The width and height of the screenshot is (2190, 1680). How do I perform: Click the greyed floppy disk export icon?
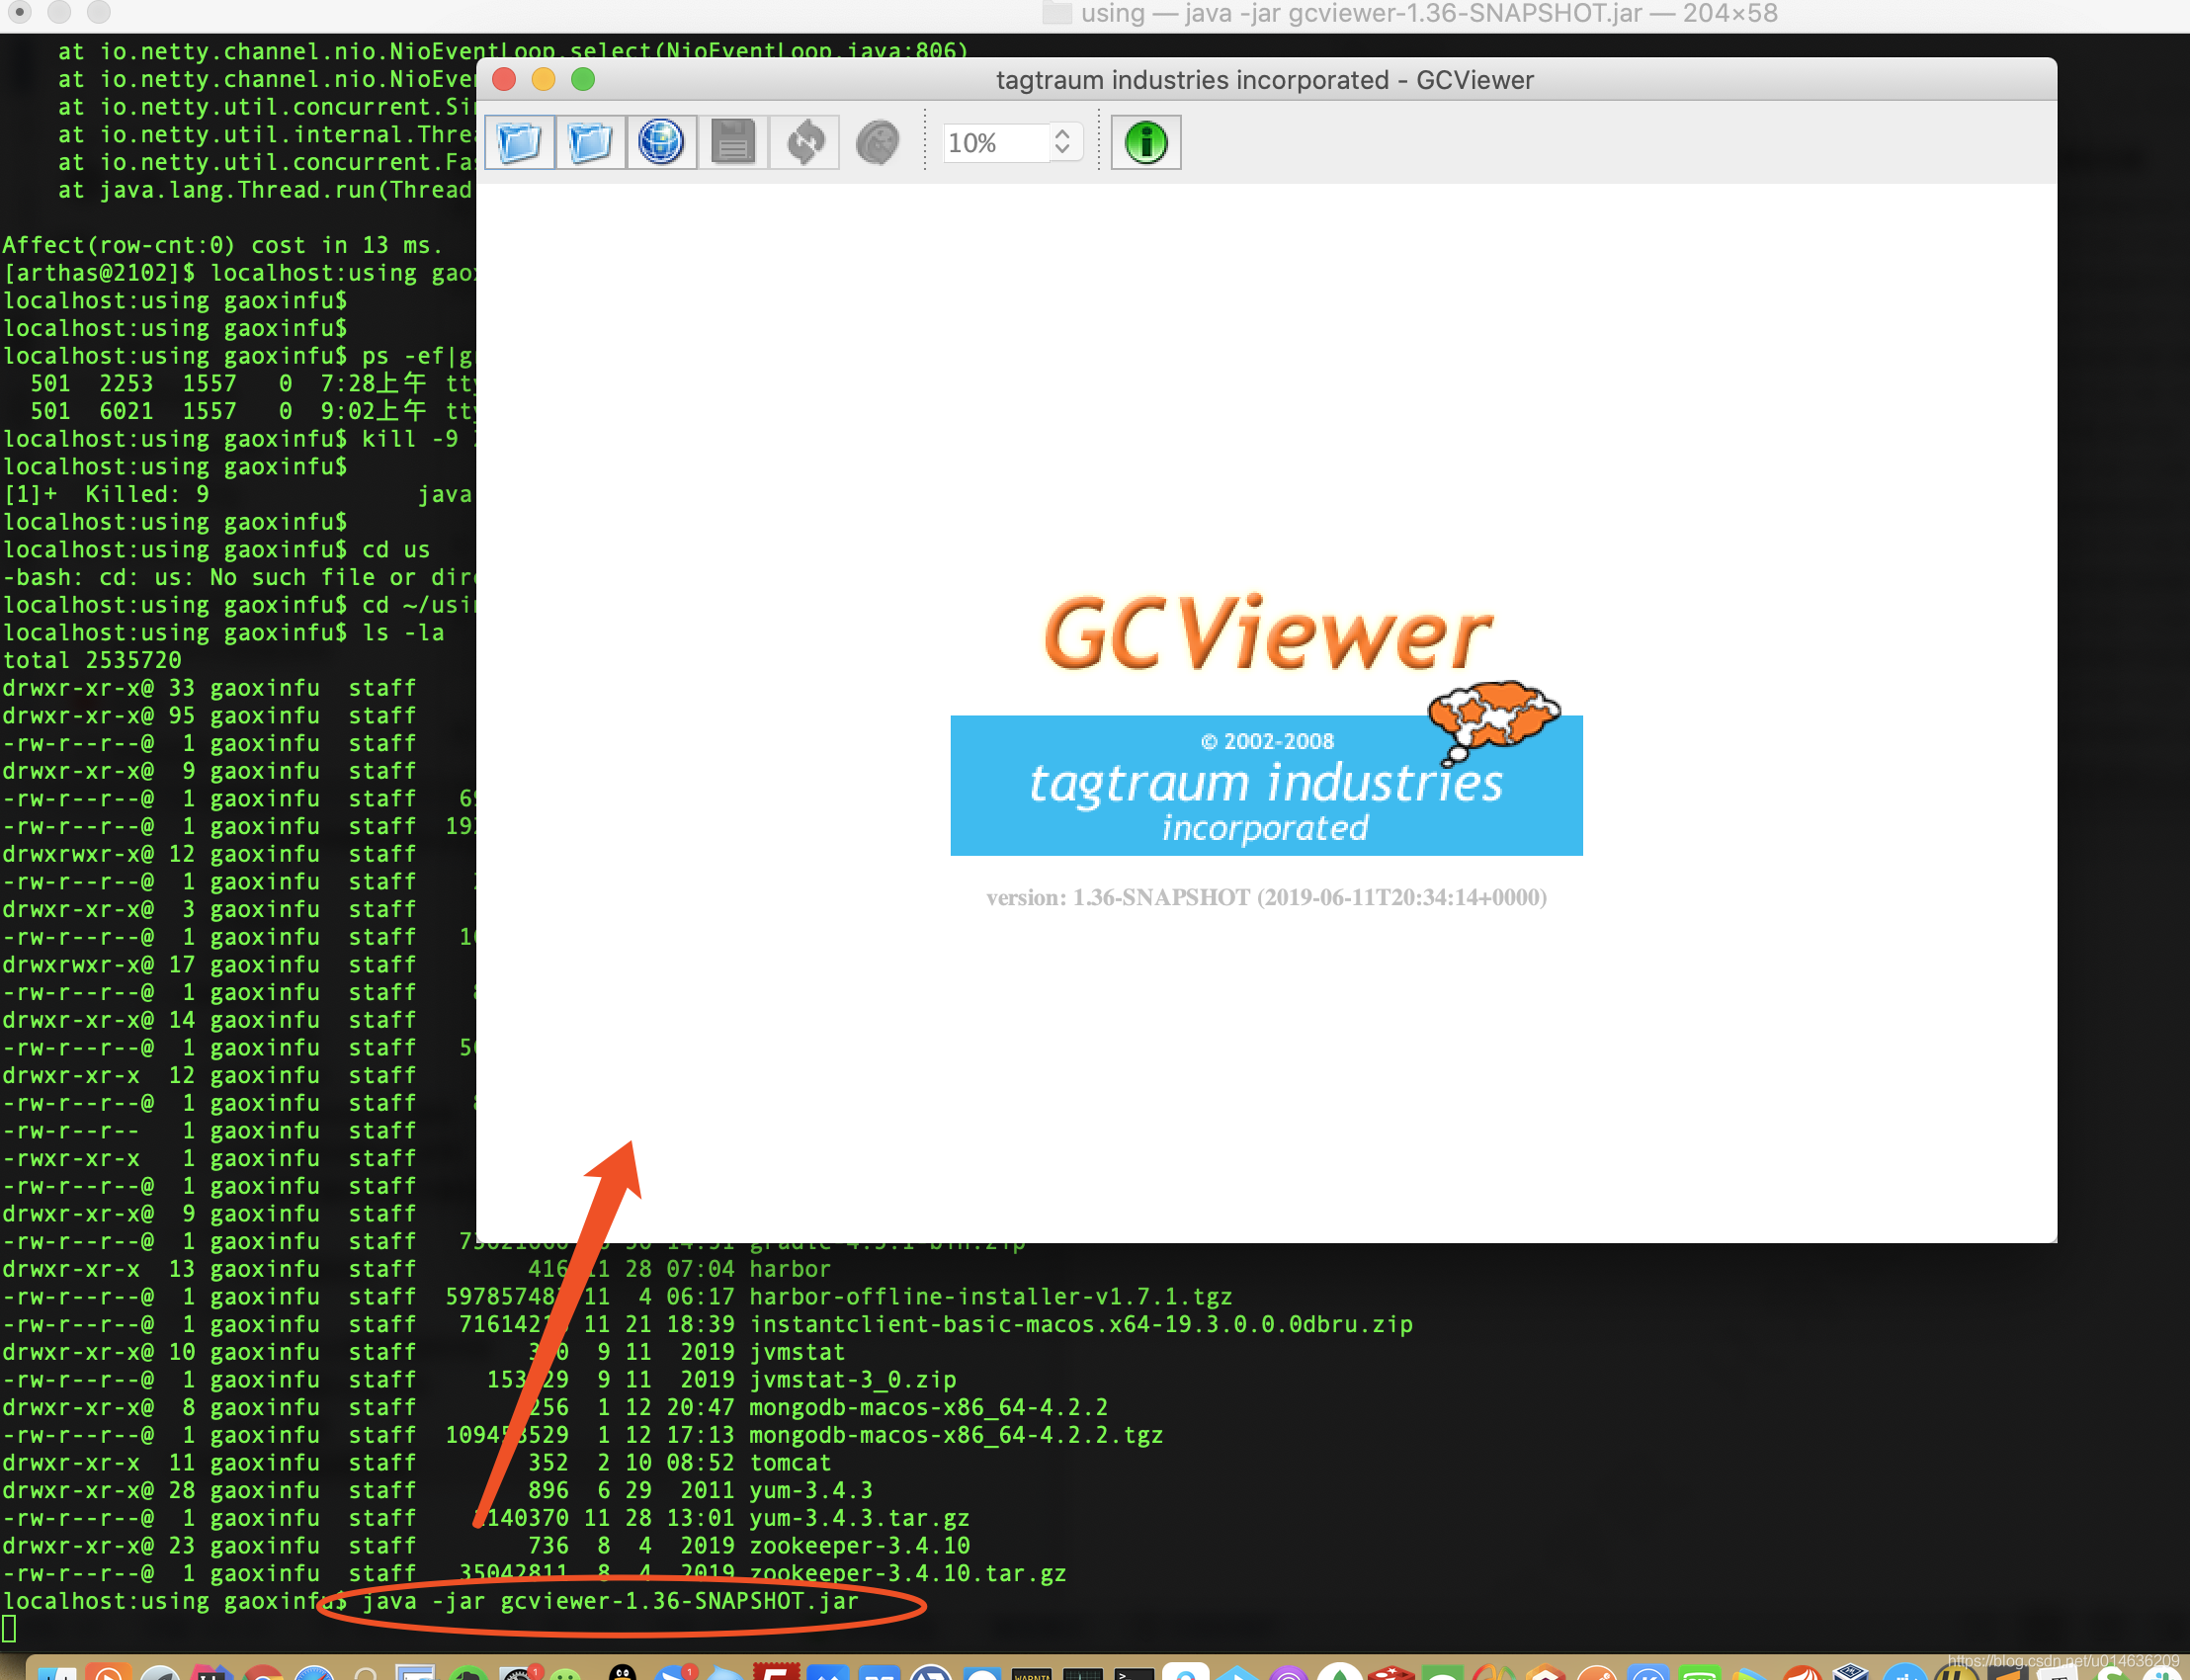pos(733,142)
